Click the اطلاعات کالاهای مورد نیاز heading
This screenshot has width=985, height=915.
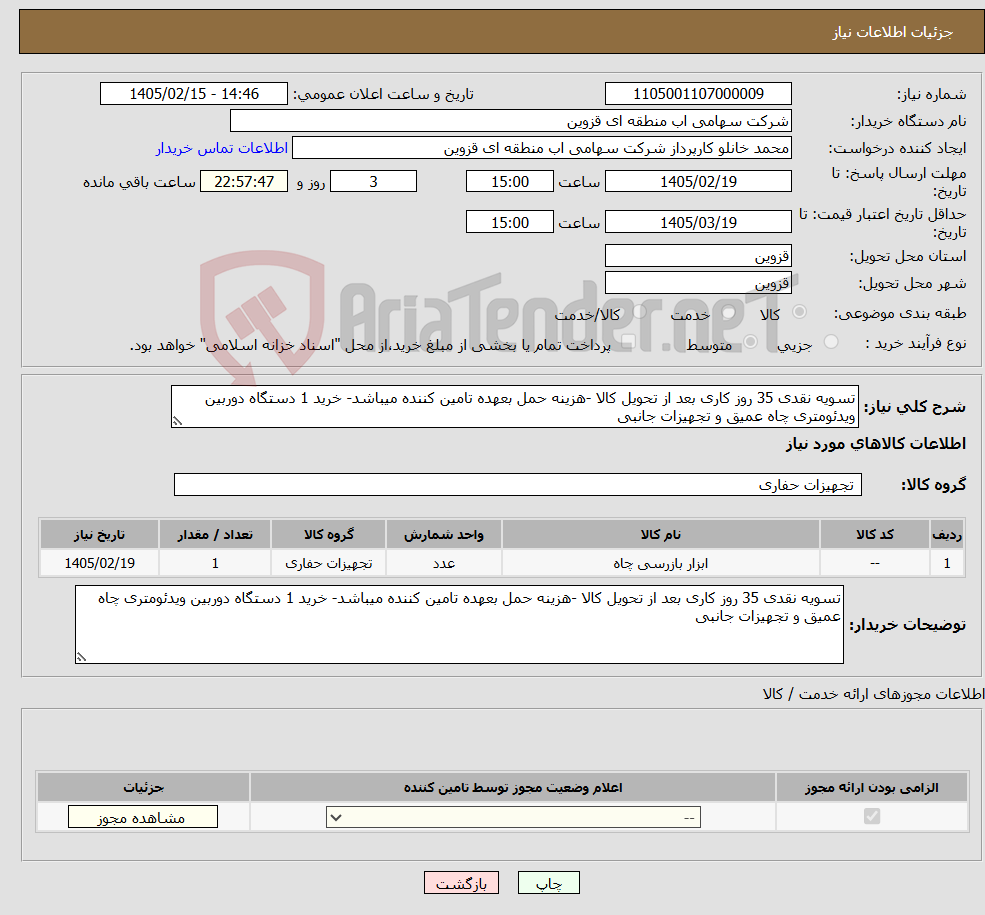[x=875, y=444]
